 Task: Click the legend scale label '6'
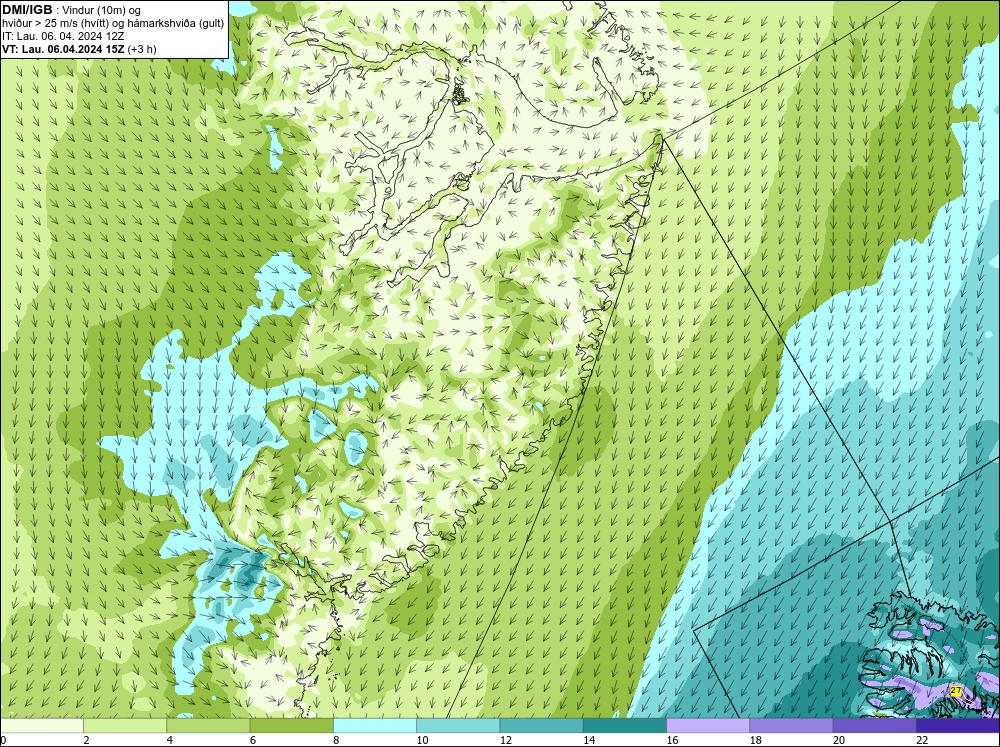pyautogui.click(x=253, y=740)
